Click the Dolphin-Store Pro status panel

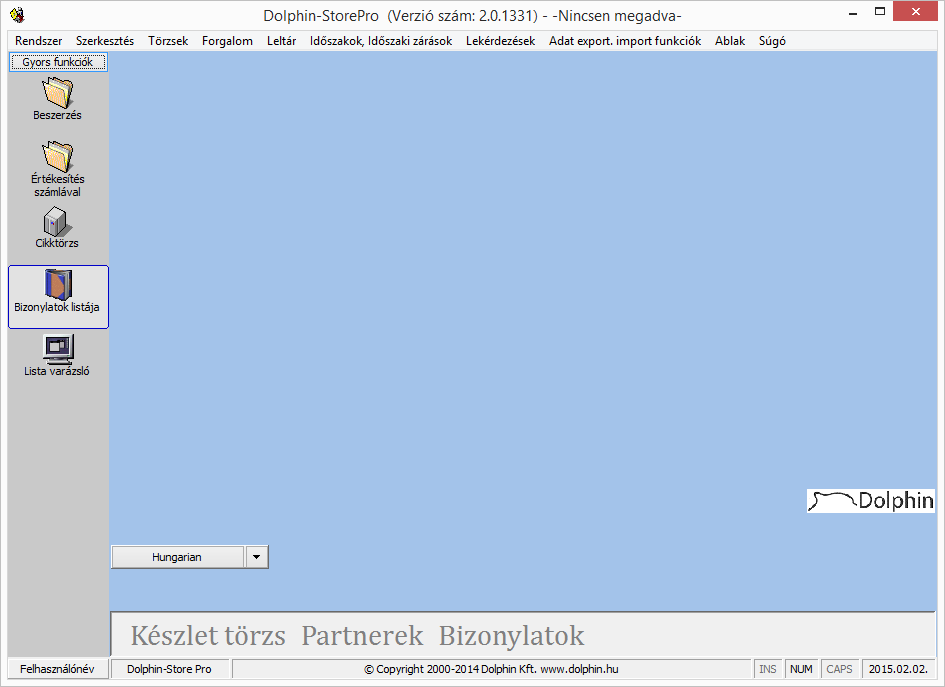[x=169, y=669]
